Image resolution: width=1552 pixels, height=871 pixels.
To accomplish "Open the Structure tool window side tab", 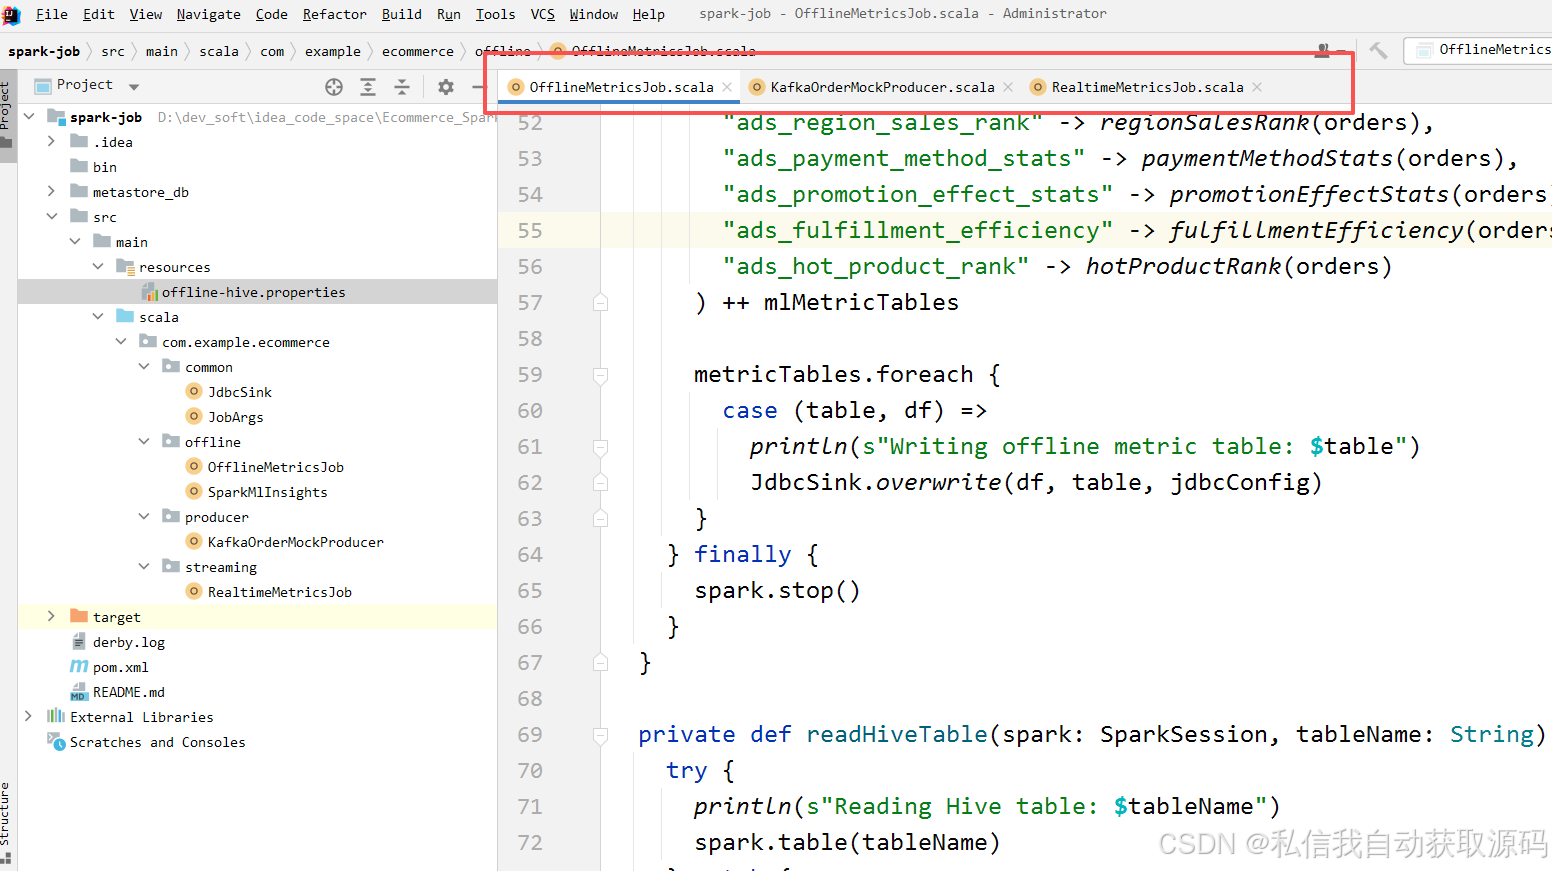I will 8,822.
